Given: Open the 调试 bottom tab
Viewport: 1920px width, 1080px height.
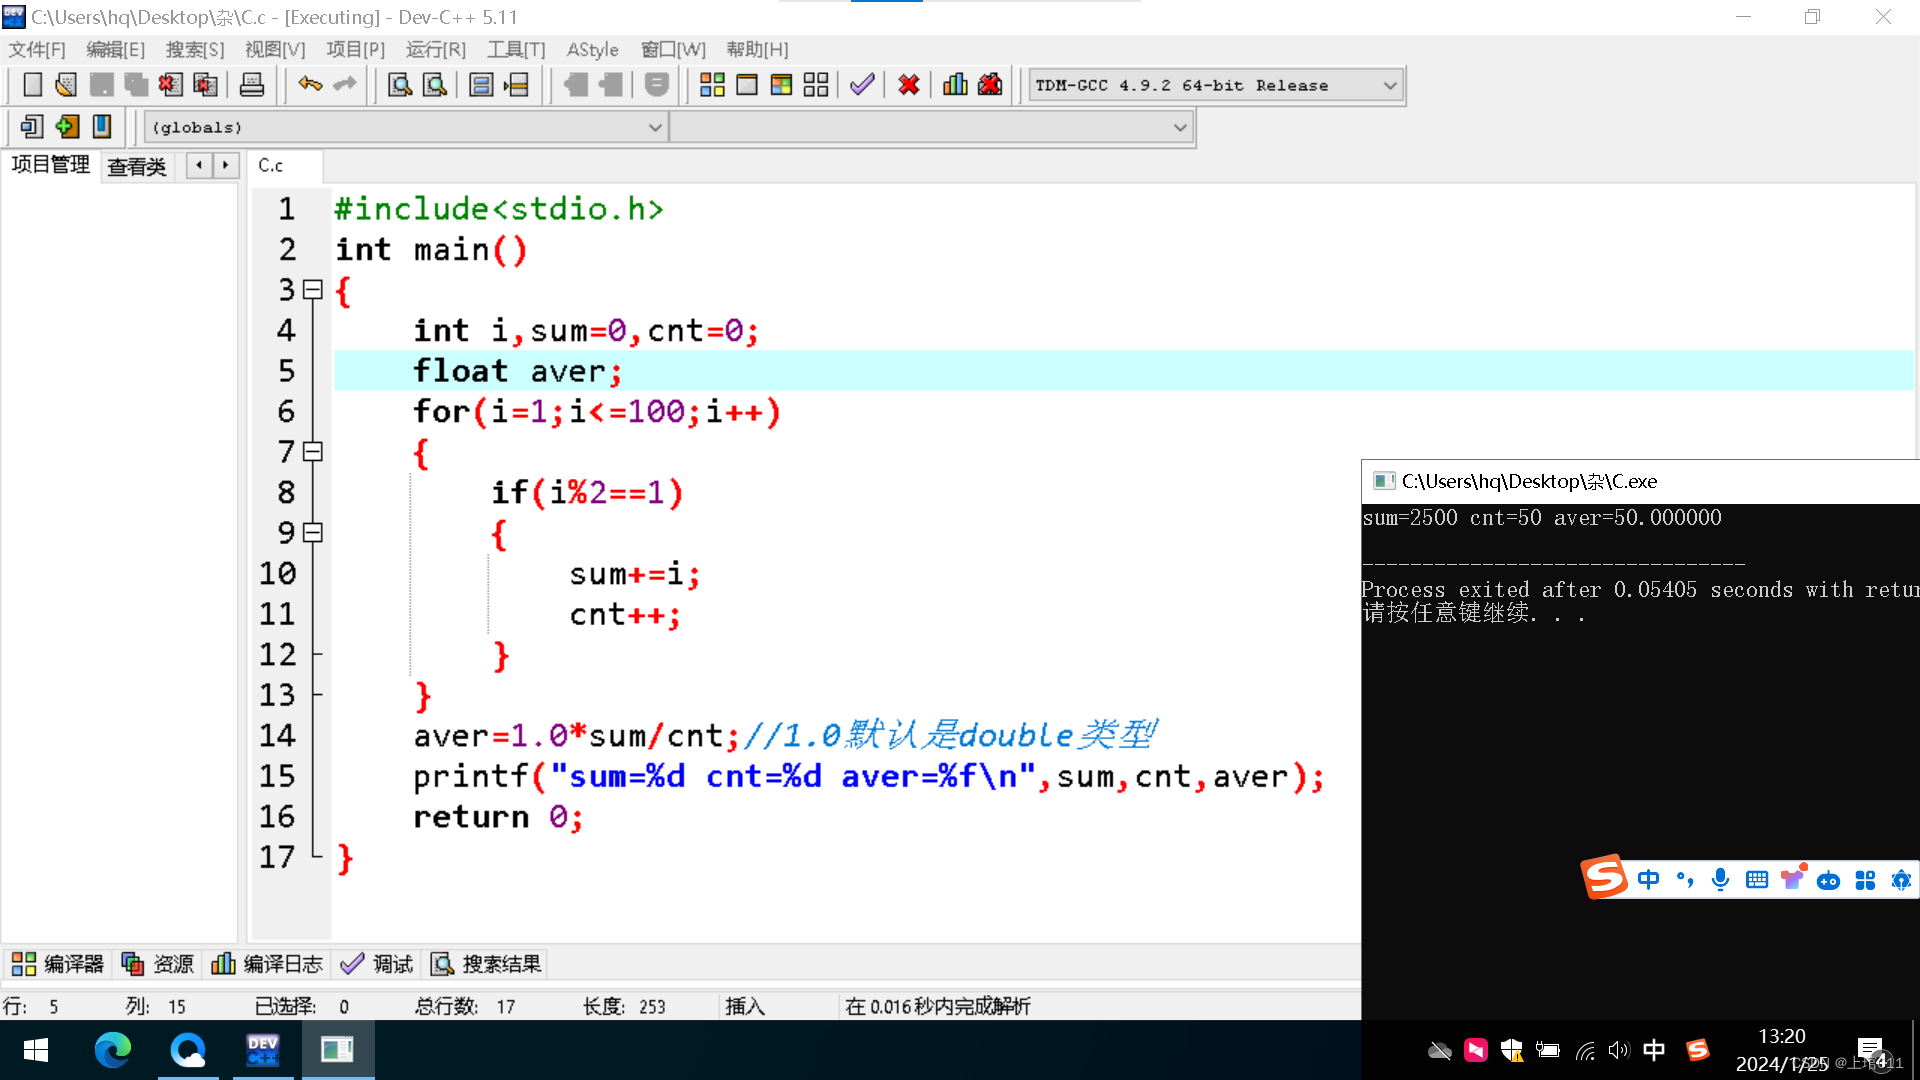Looking at the screenshot, I should [x=377, y=964].
